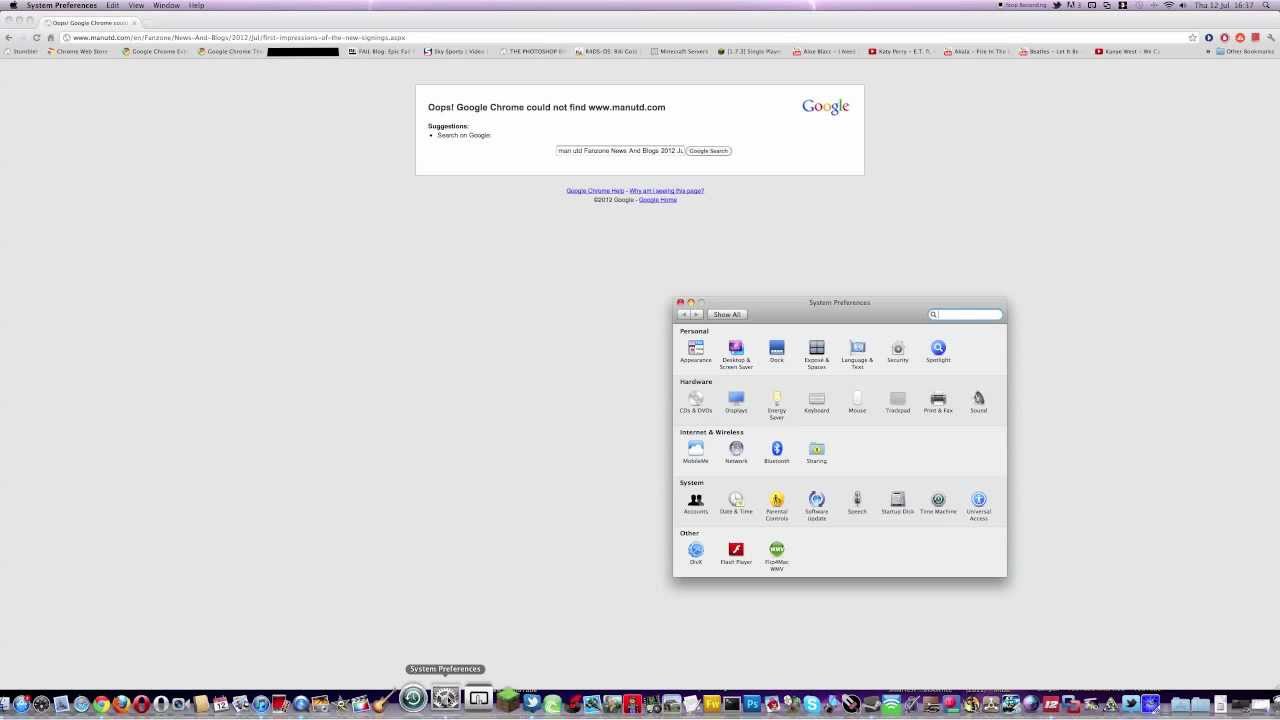
Task: Open the Speech preference pane
Action: (x=857, y=503)
